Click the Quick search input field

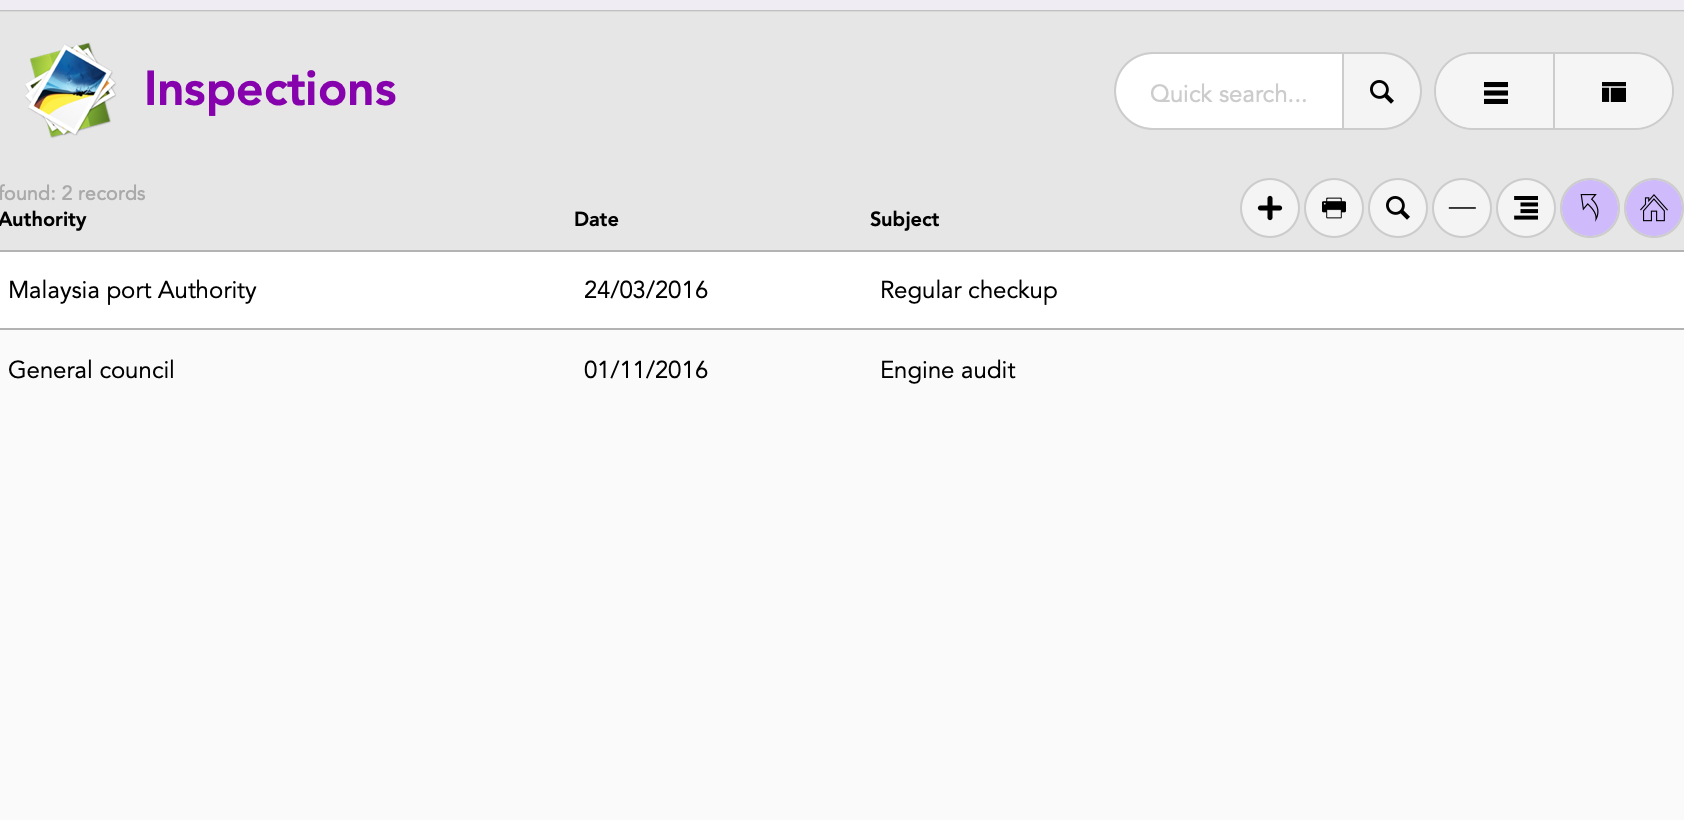tap(1229, 93)
